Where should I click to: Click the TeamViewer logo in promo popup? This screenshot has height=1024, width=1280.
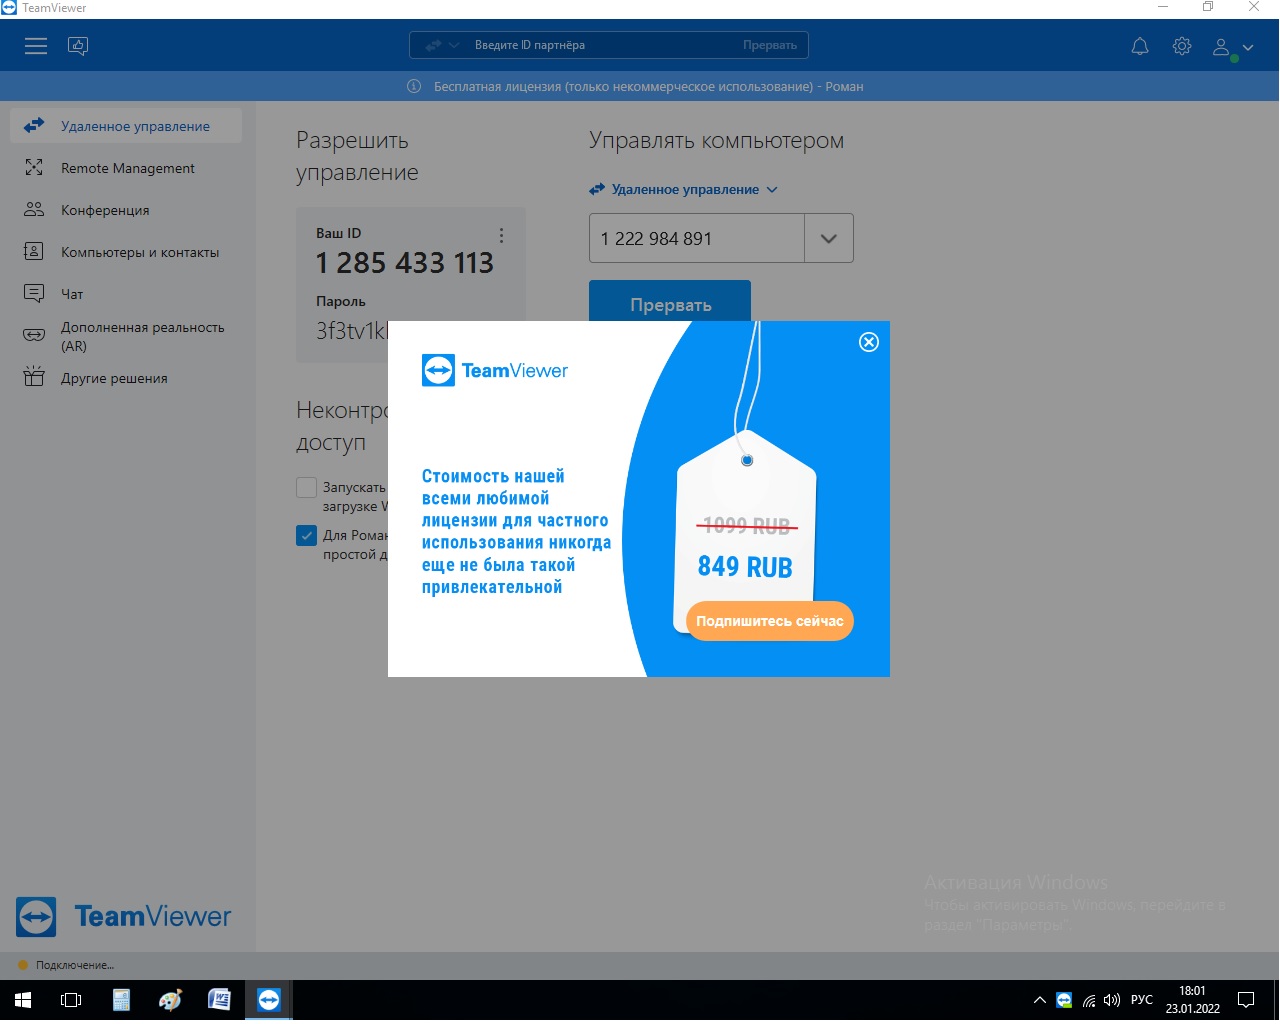pyautogui.click(x=495, y=370)
